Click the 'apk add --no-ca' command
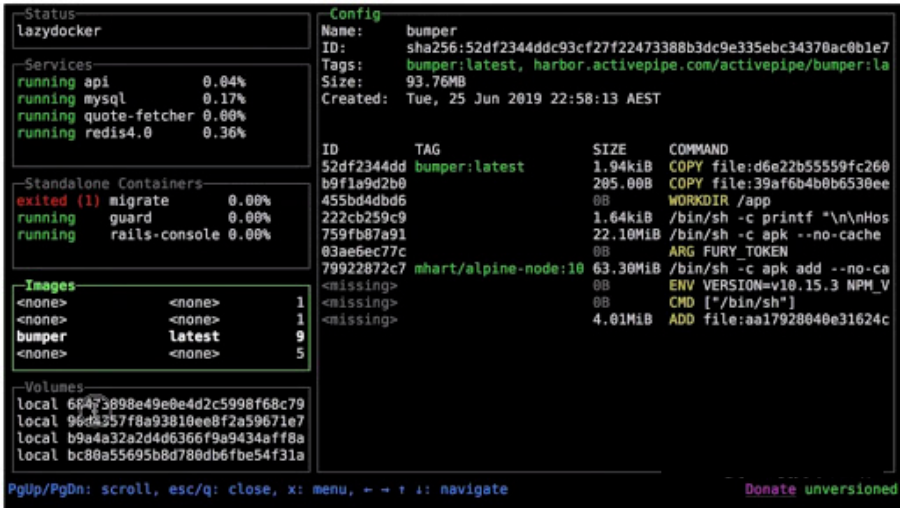This screenshot has height=508, width=900. pyautogui.click(x=779, y=269)
